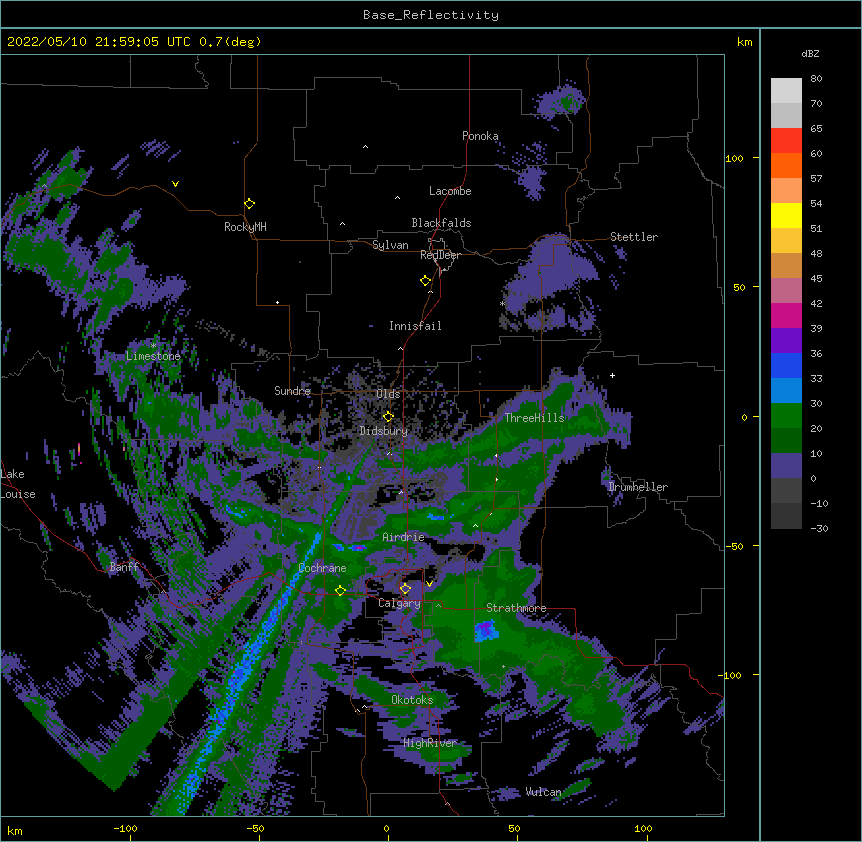Screen dimensions: 862x842
Task: Click the RockyMH label
Action: [245, 227]
